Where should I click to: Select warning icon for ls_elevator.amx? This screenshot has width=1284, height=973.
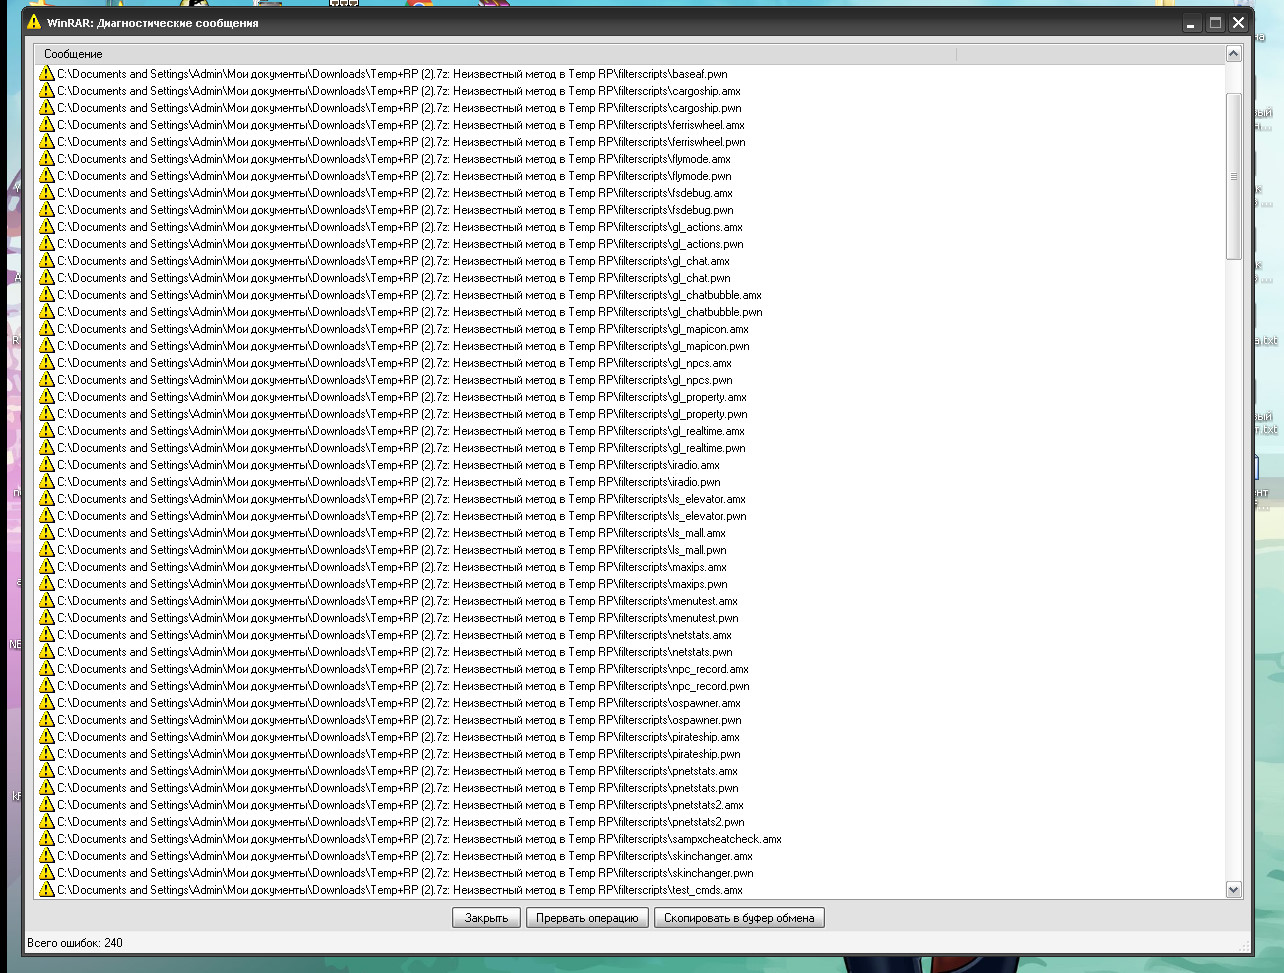[47, 499]
